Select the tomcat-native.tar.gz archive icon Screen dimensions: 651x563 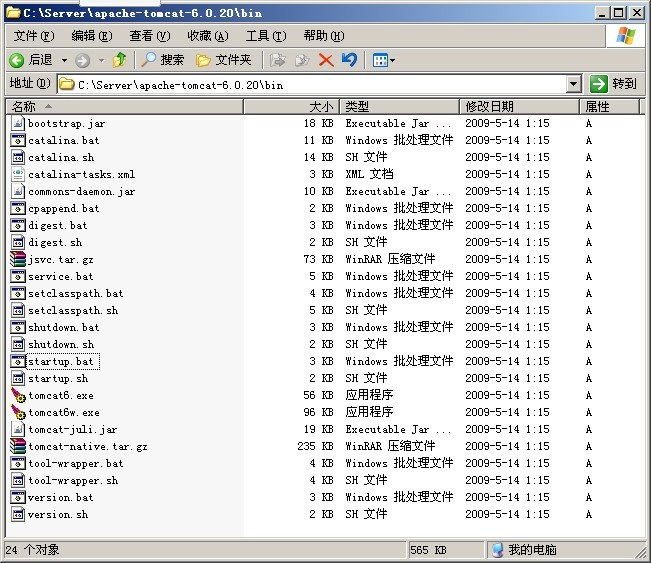(x=17, y=446)
